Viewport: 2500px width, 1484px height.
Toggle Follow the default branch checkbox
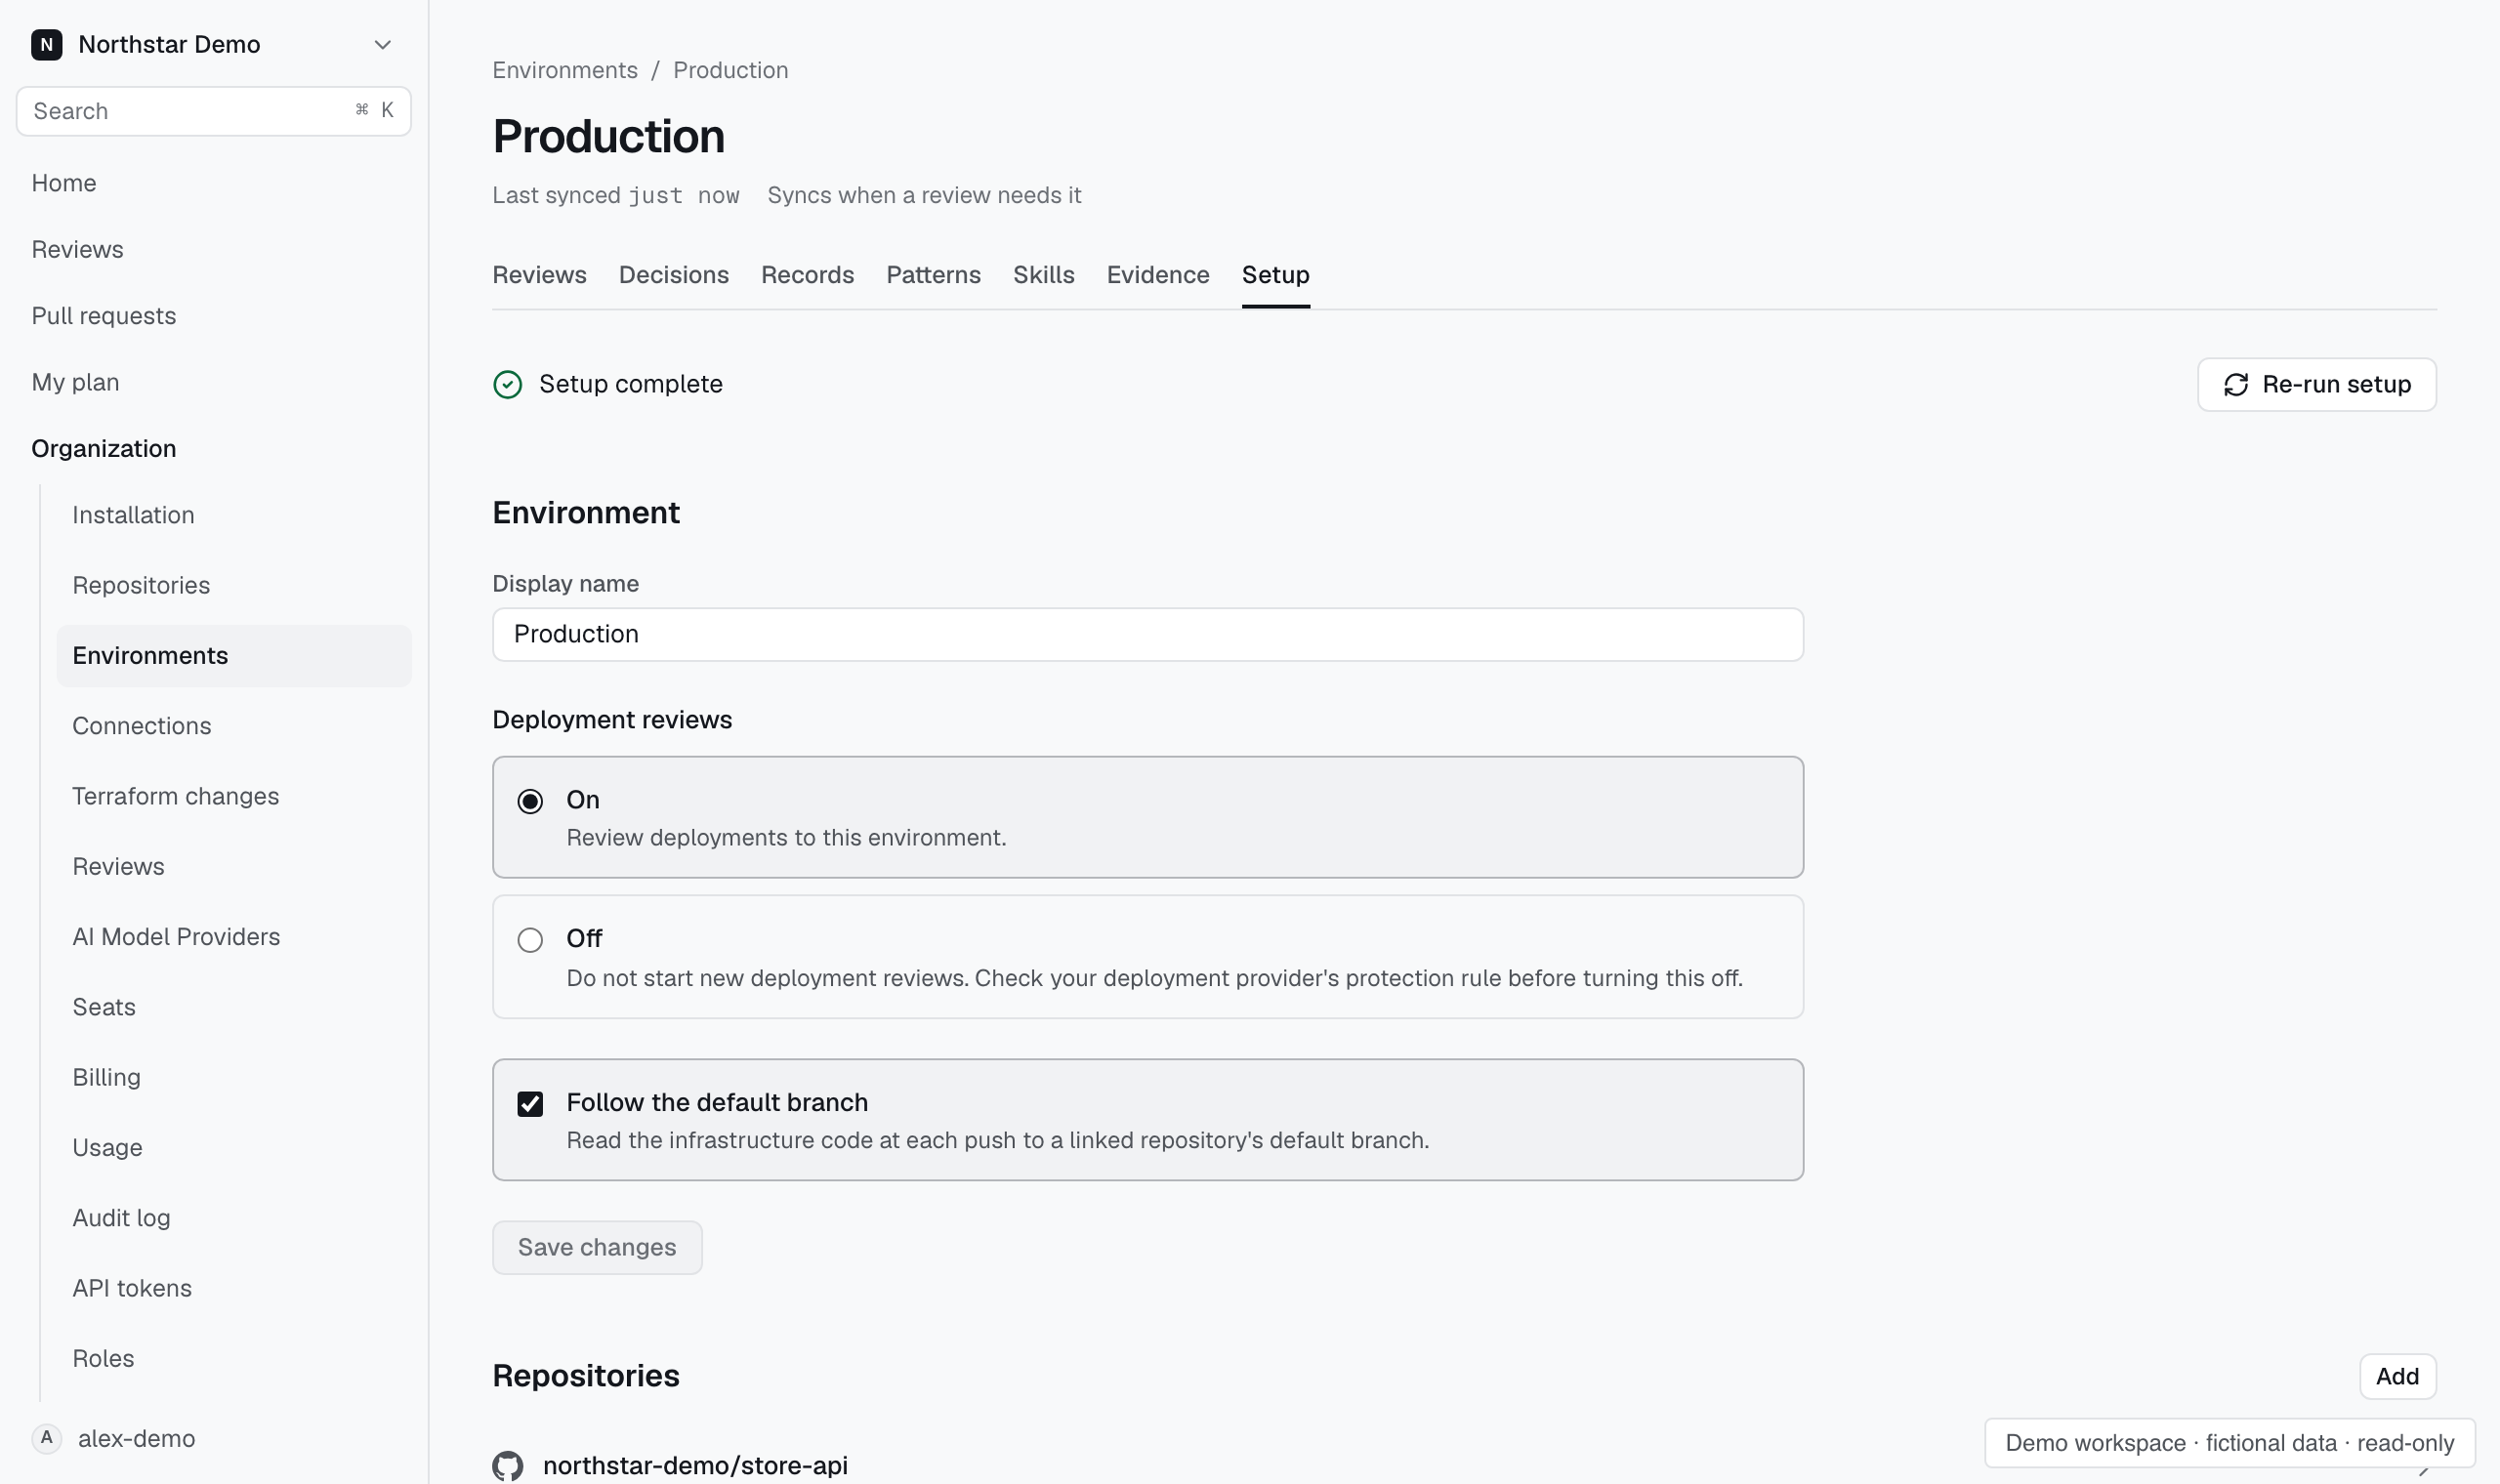pyautogui.click(x=530, y=1104)
